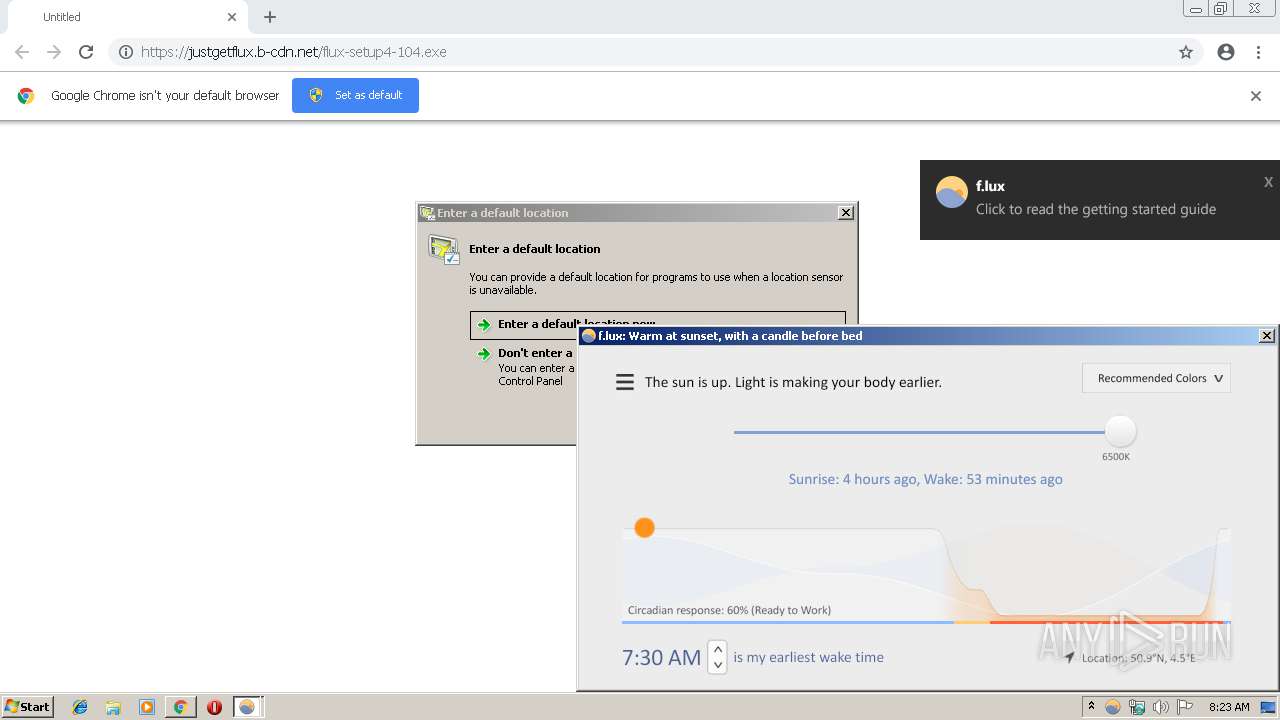Open network status tray icon

coord(1137,707)
